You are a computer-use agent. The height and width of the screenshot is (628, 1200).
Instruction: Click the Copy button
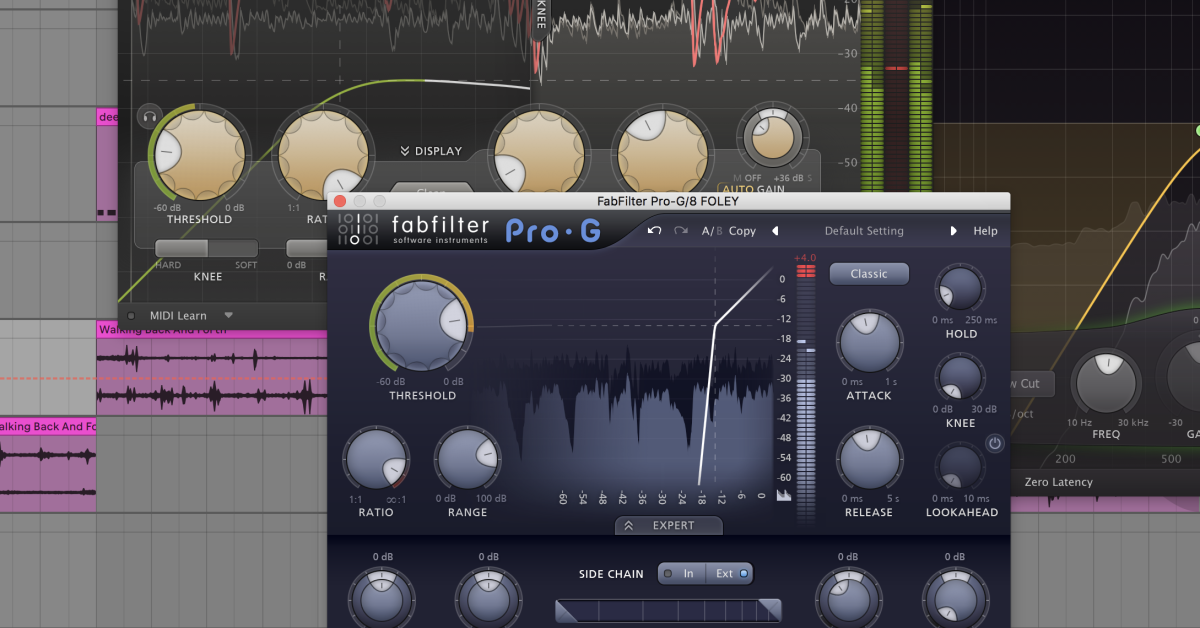coord(743,231)
